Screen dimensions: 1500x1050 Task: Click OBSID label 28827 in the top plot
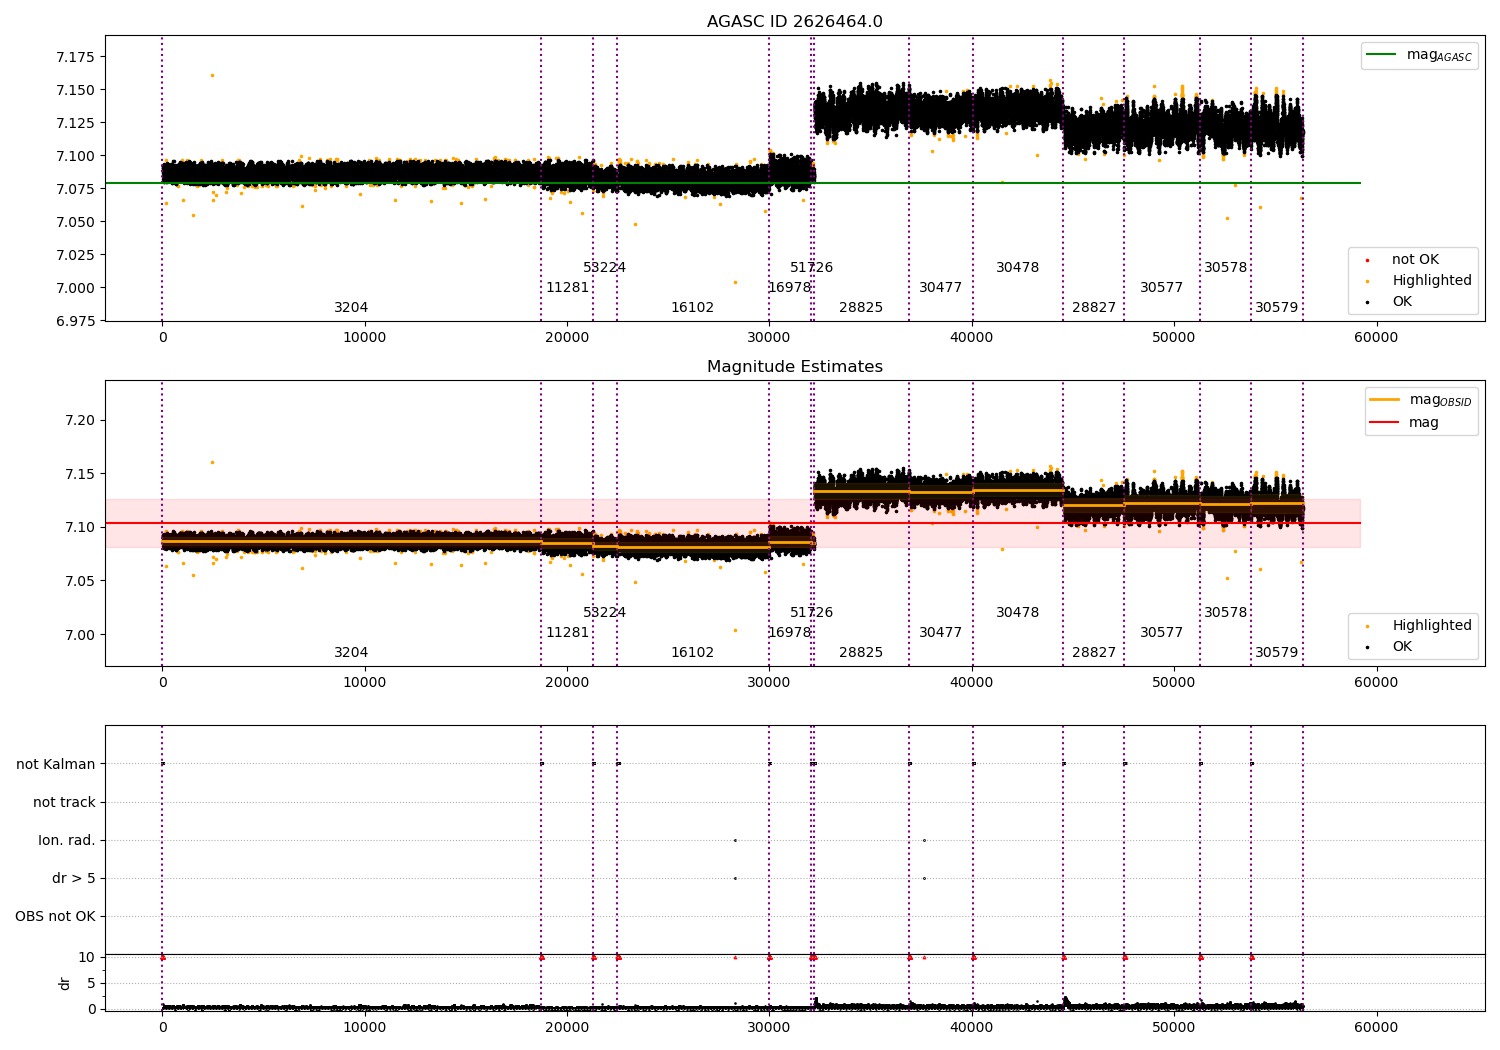(1094, 308)
